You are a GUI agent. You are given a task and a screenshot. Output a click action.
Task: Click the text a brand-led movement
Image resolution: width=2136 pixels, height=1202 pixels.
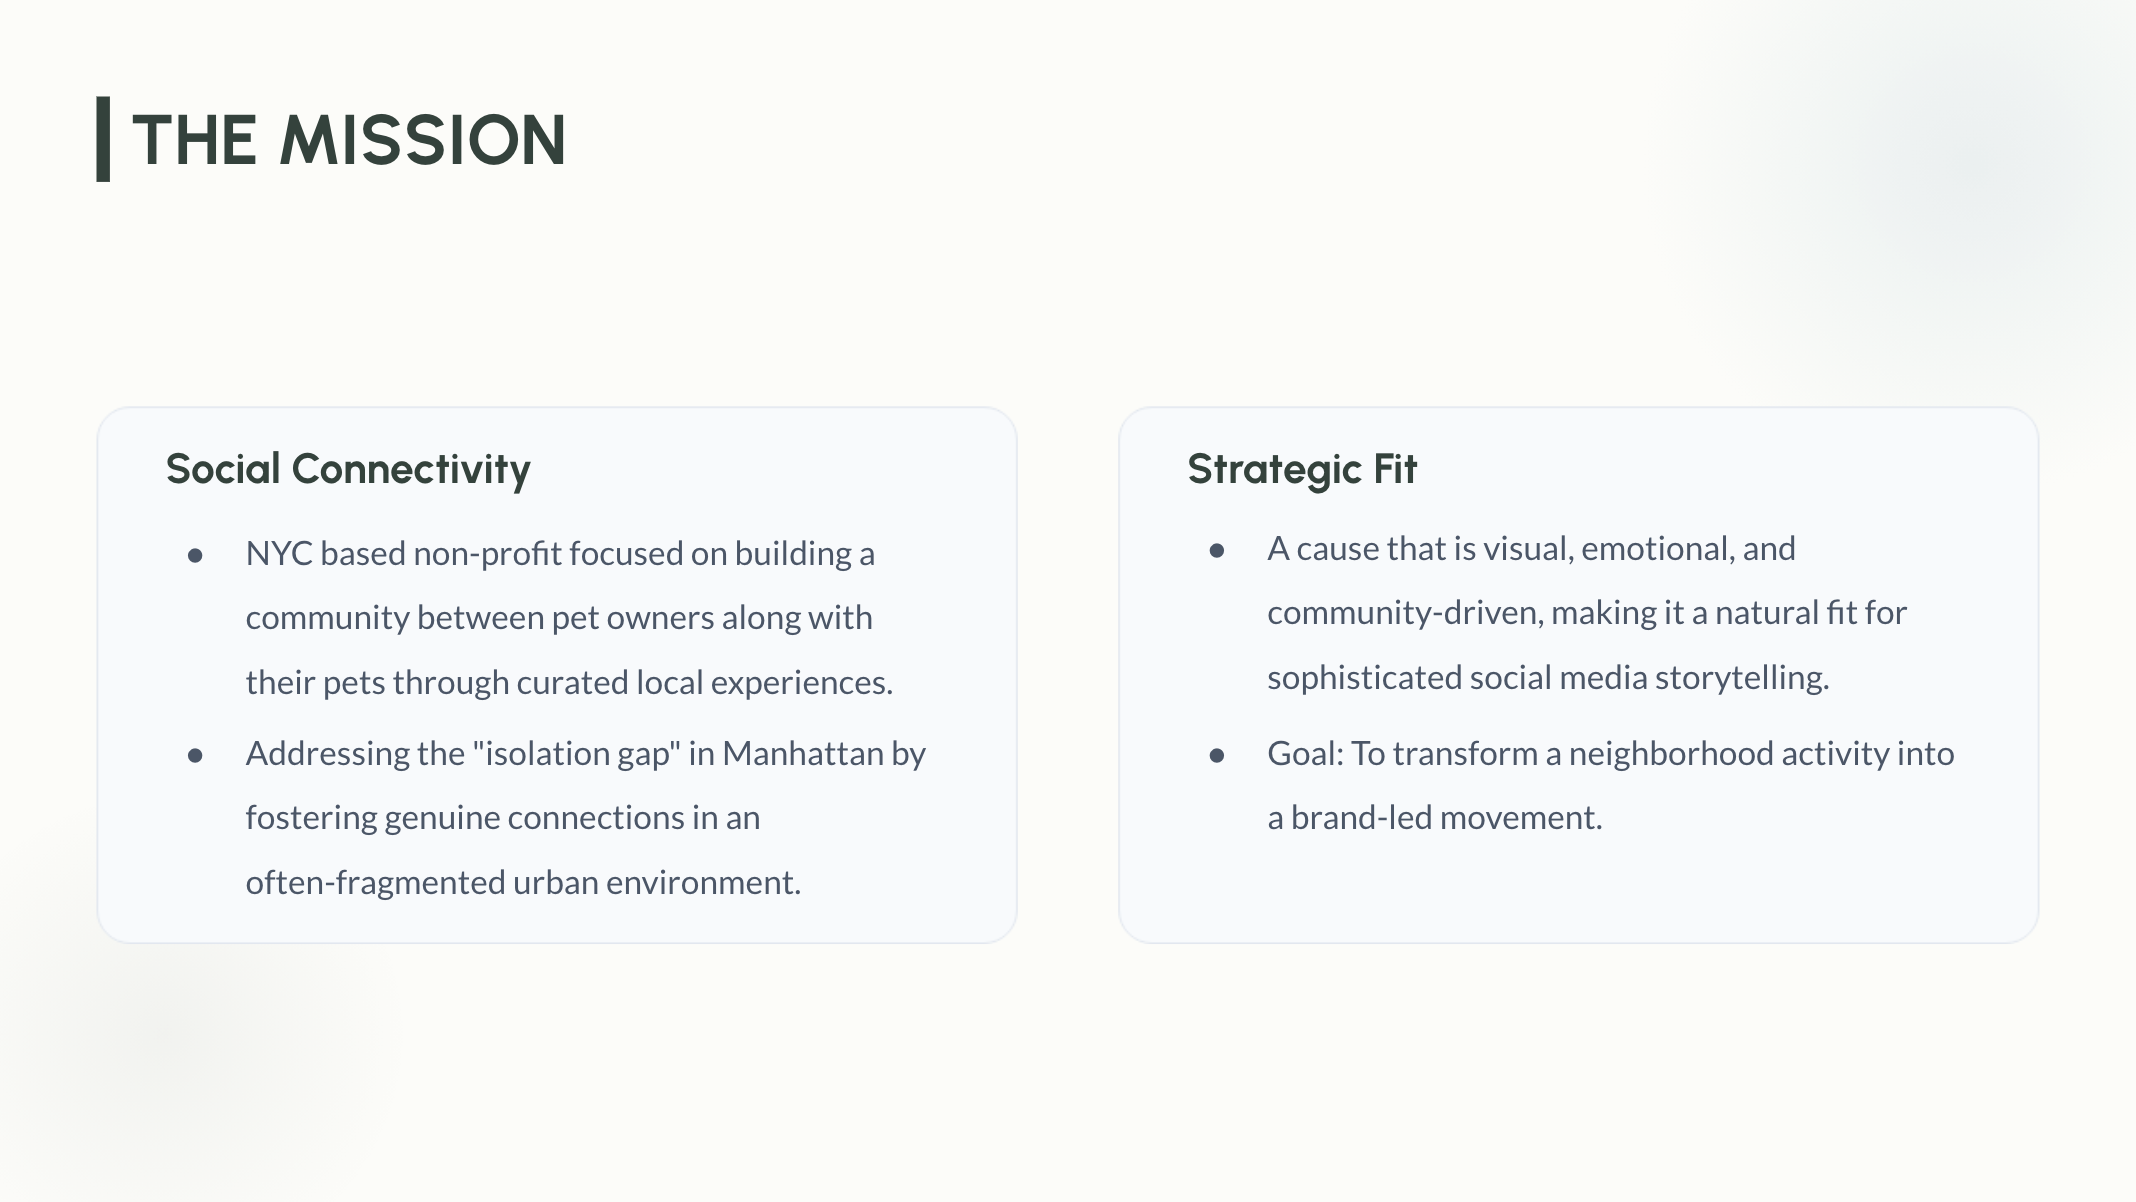point(1435,817)
